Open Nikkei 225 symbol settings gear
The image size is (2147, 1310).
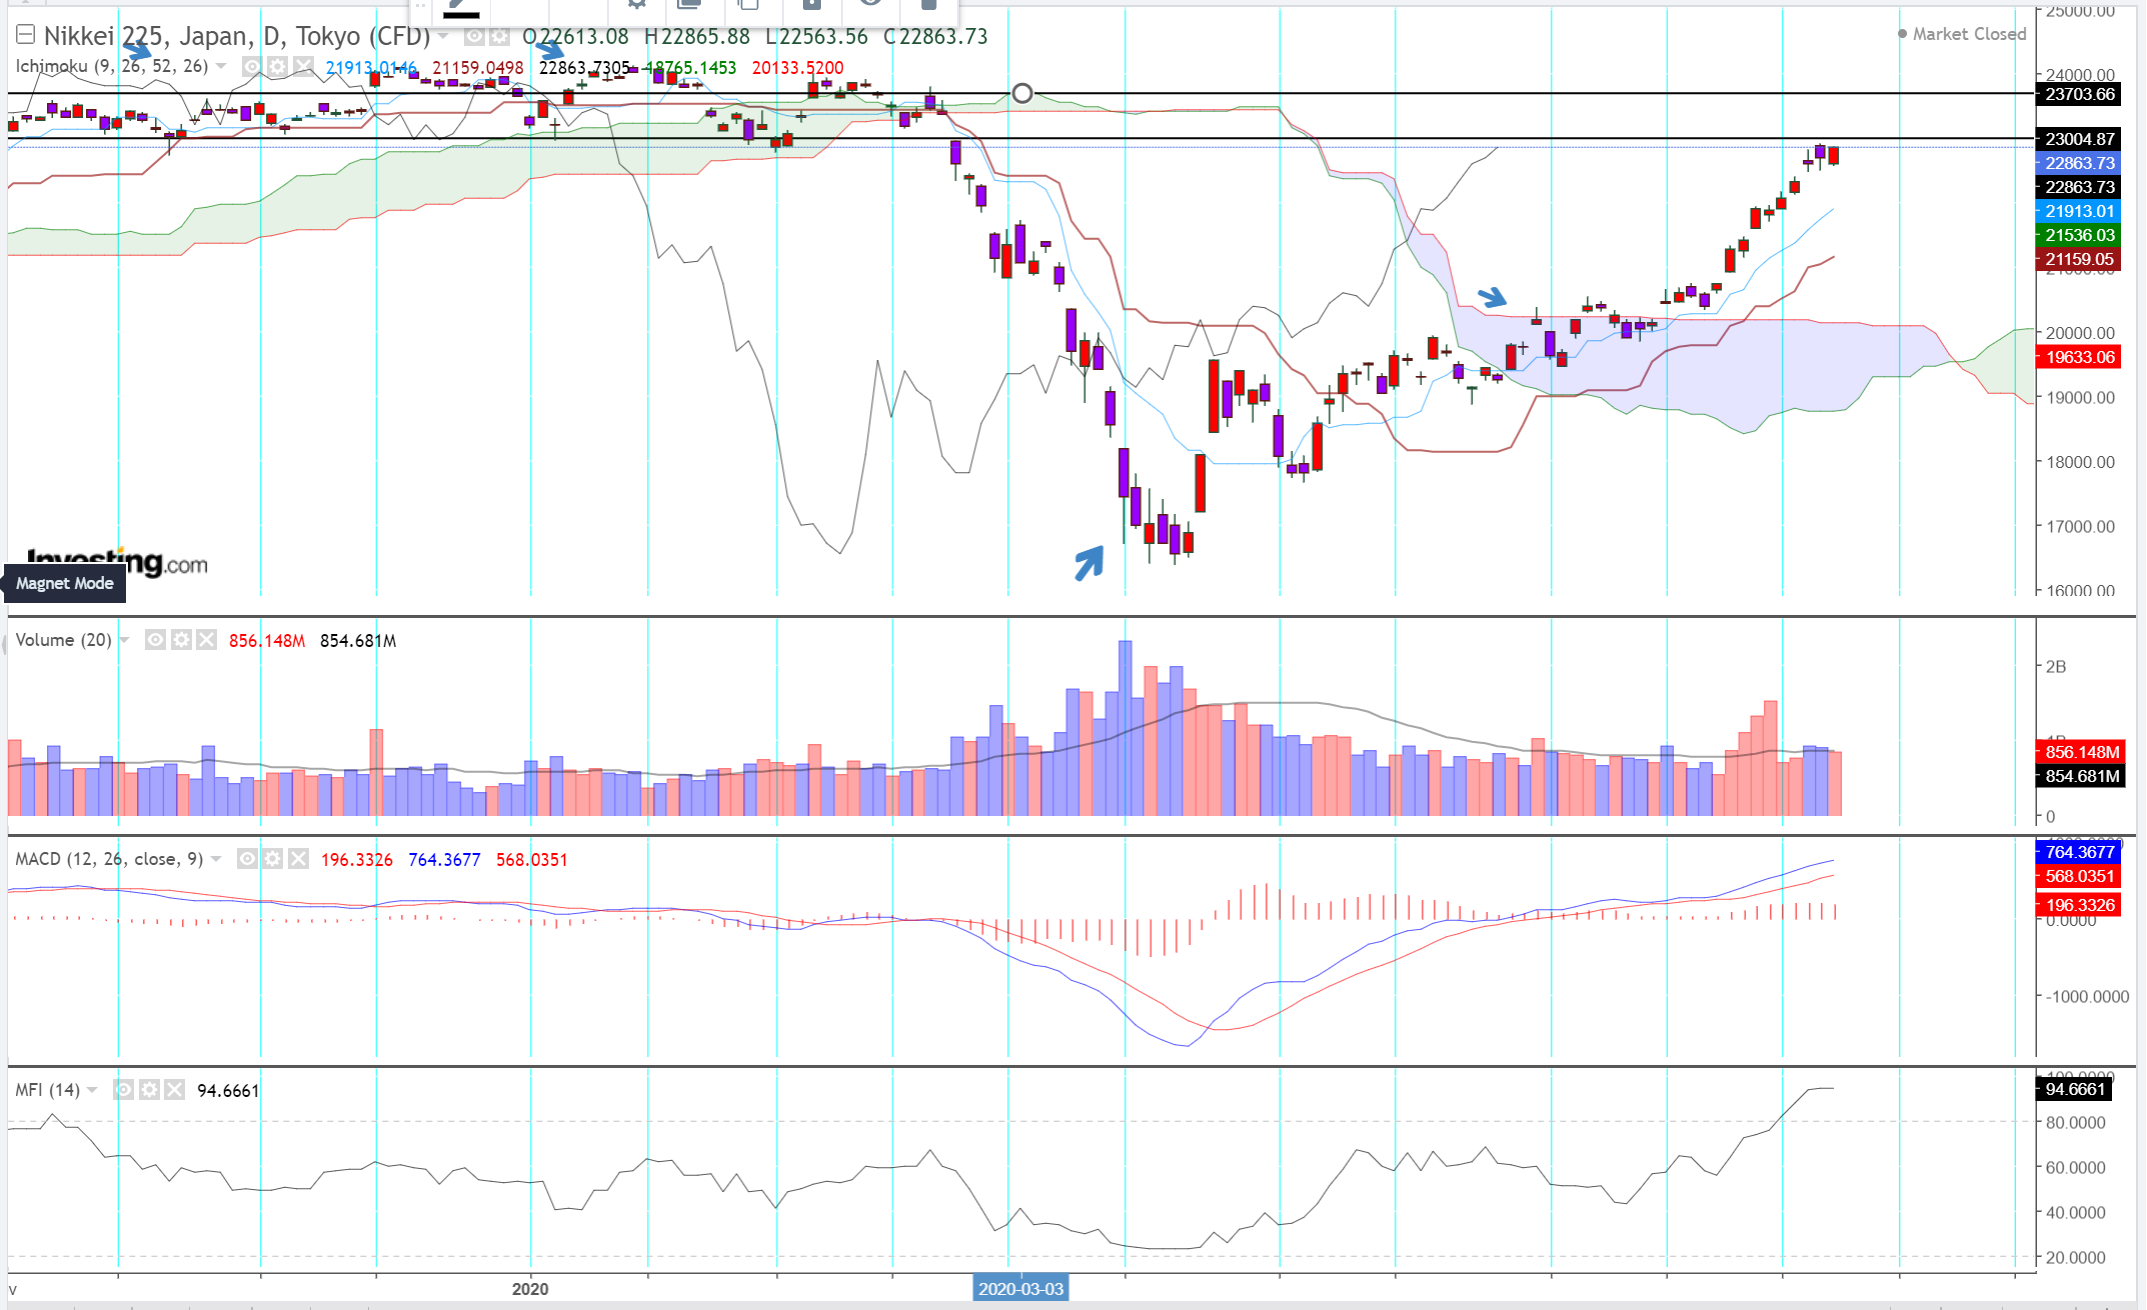(x=498, y=37)
